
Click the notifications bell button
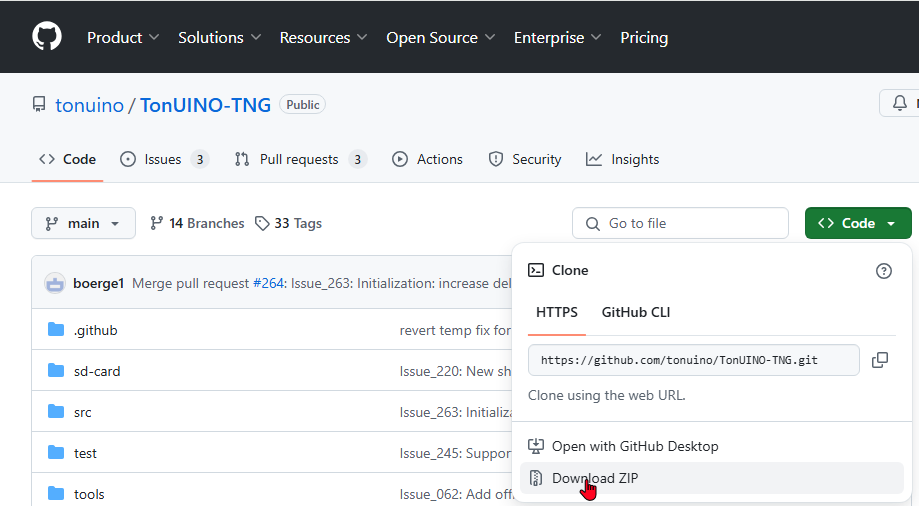(x=900, y=103)
